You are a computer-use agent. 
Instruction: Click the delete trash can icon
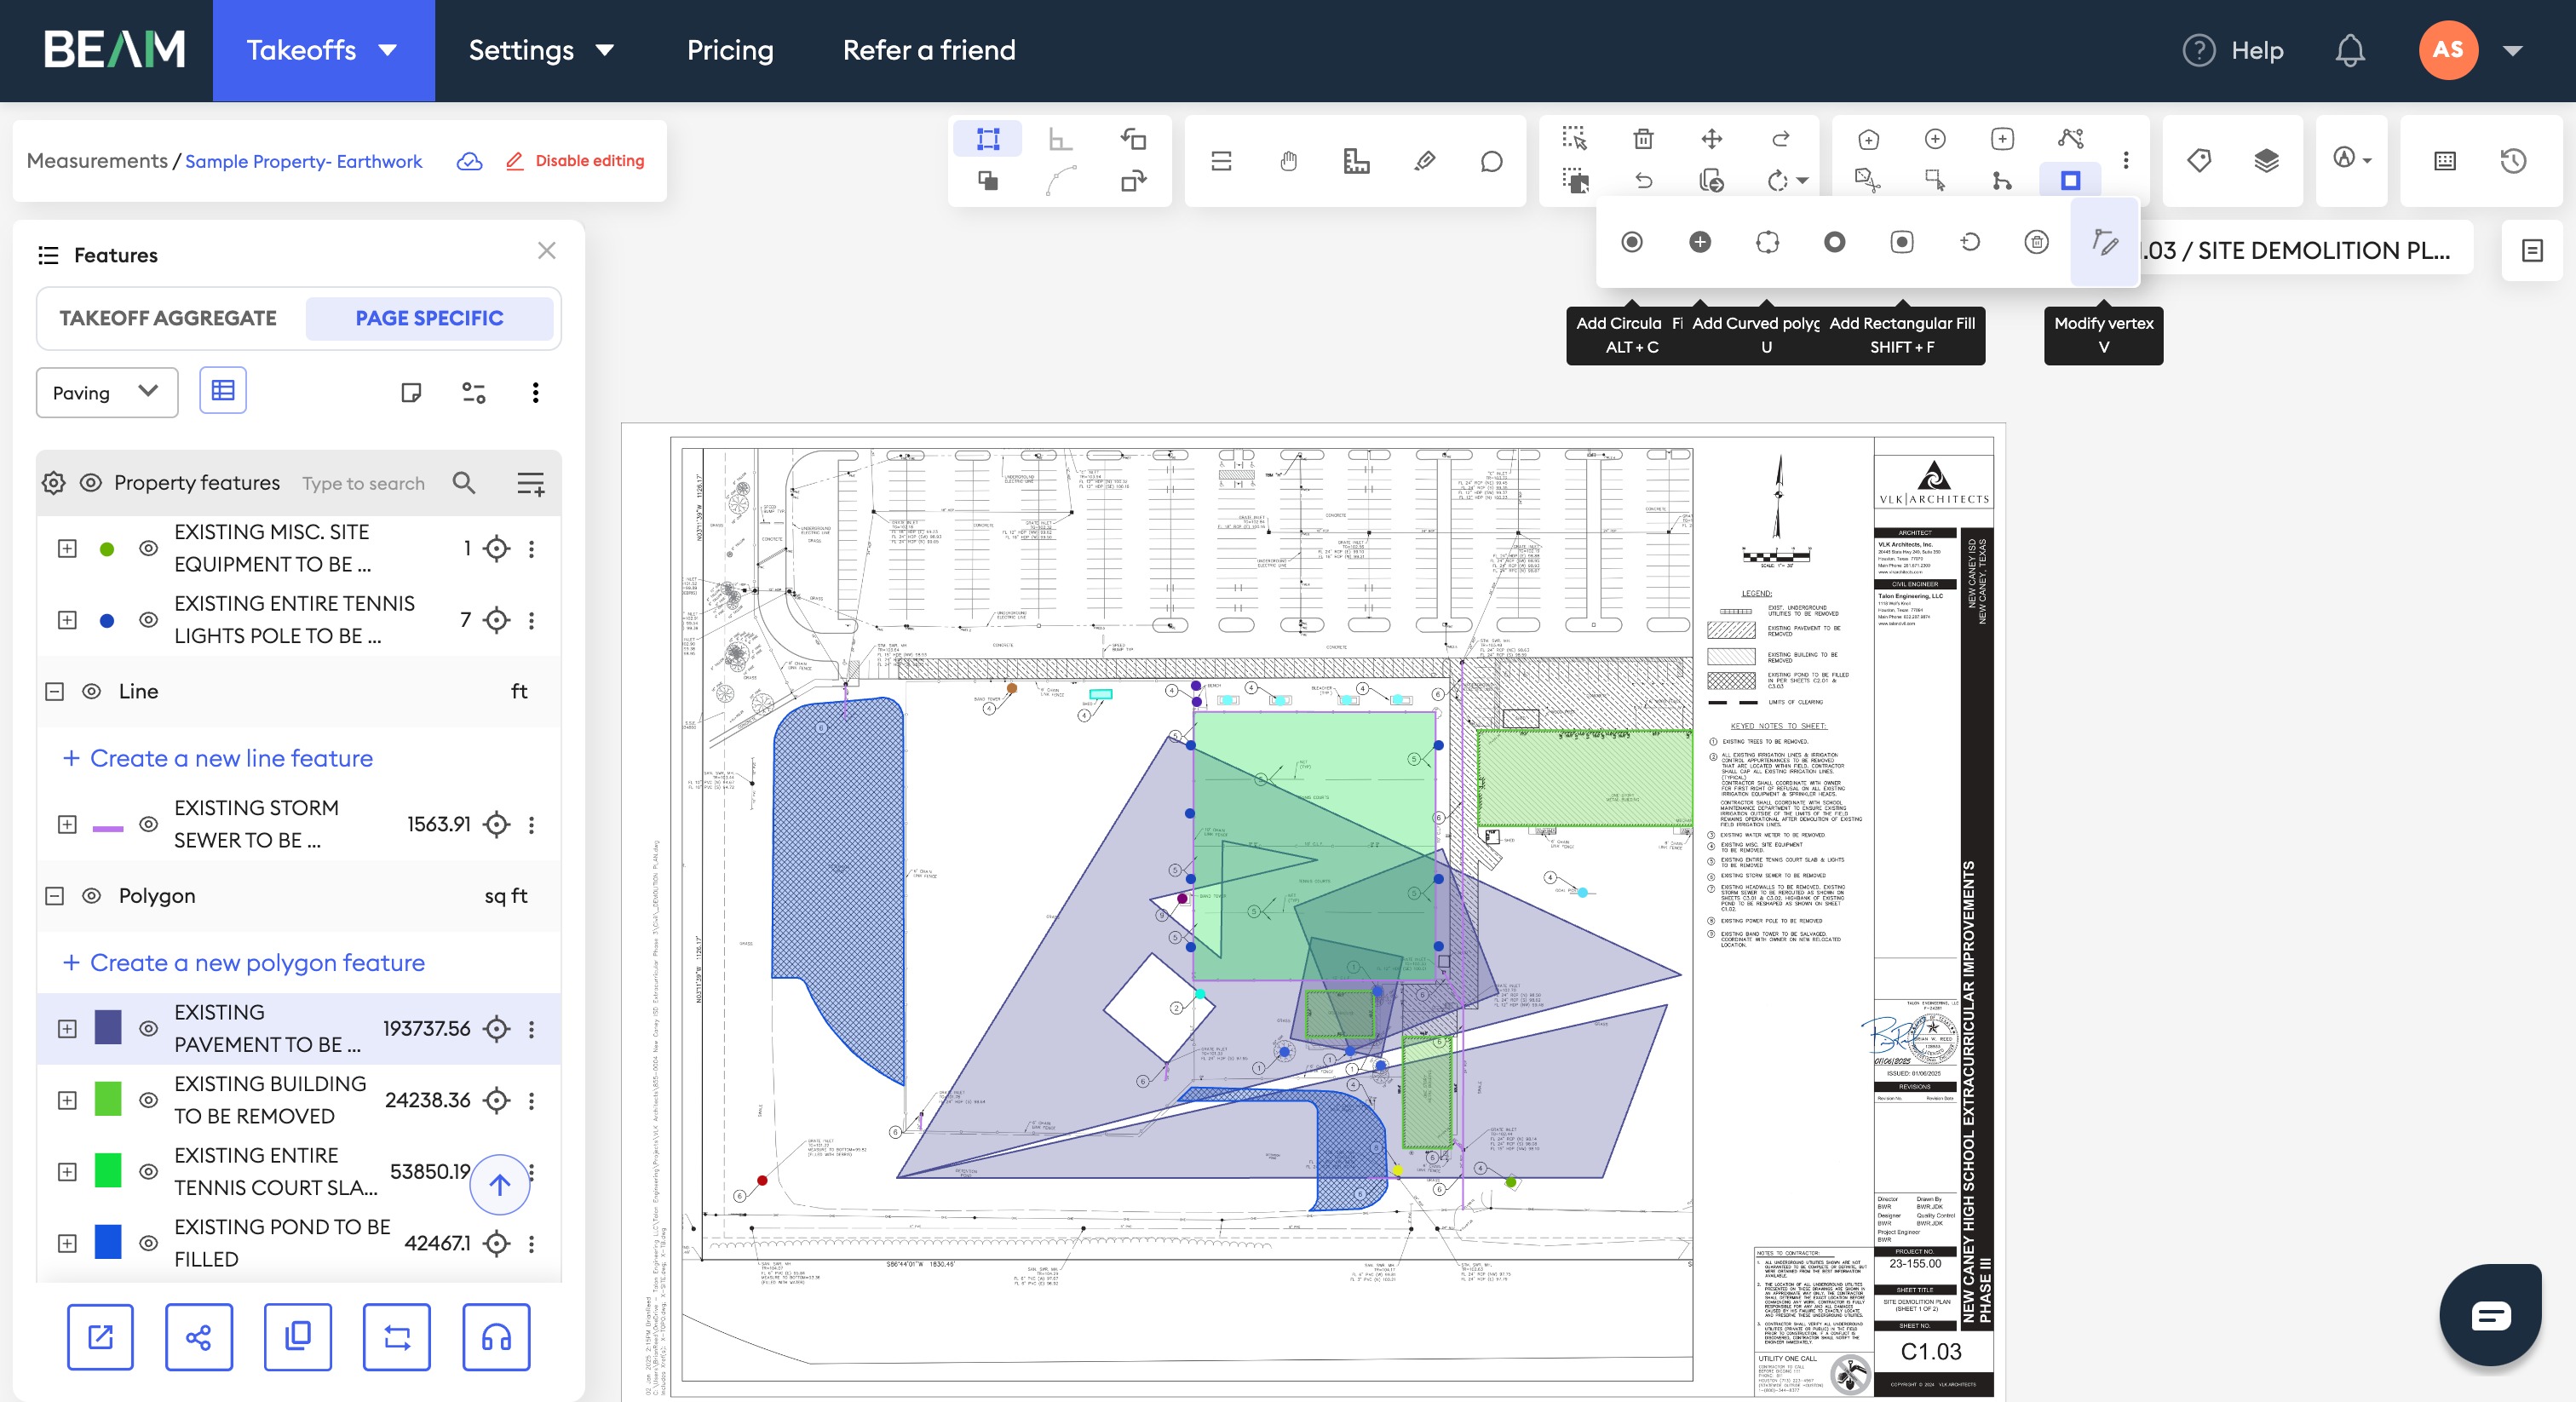tap(1643, 139)
